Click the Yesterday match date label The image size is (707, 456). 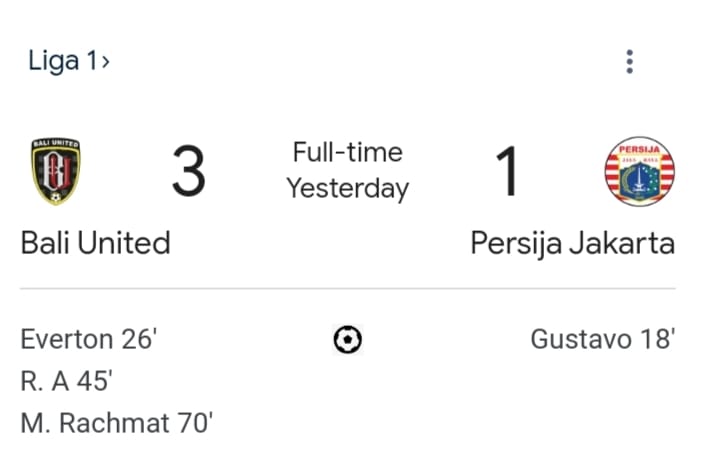347,188
